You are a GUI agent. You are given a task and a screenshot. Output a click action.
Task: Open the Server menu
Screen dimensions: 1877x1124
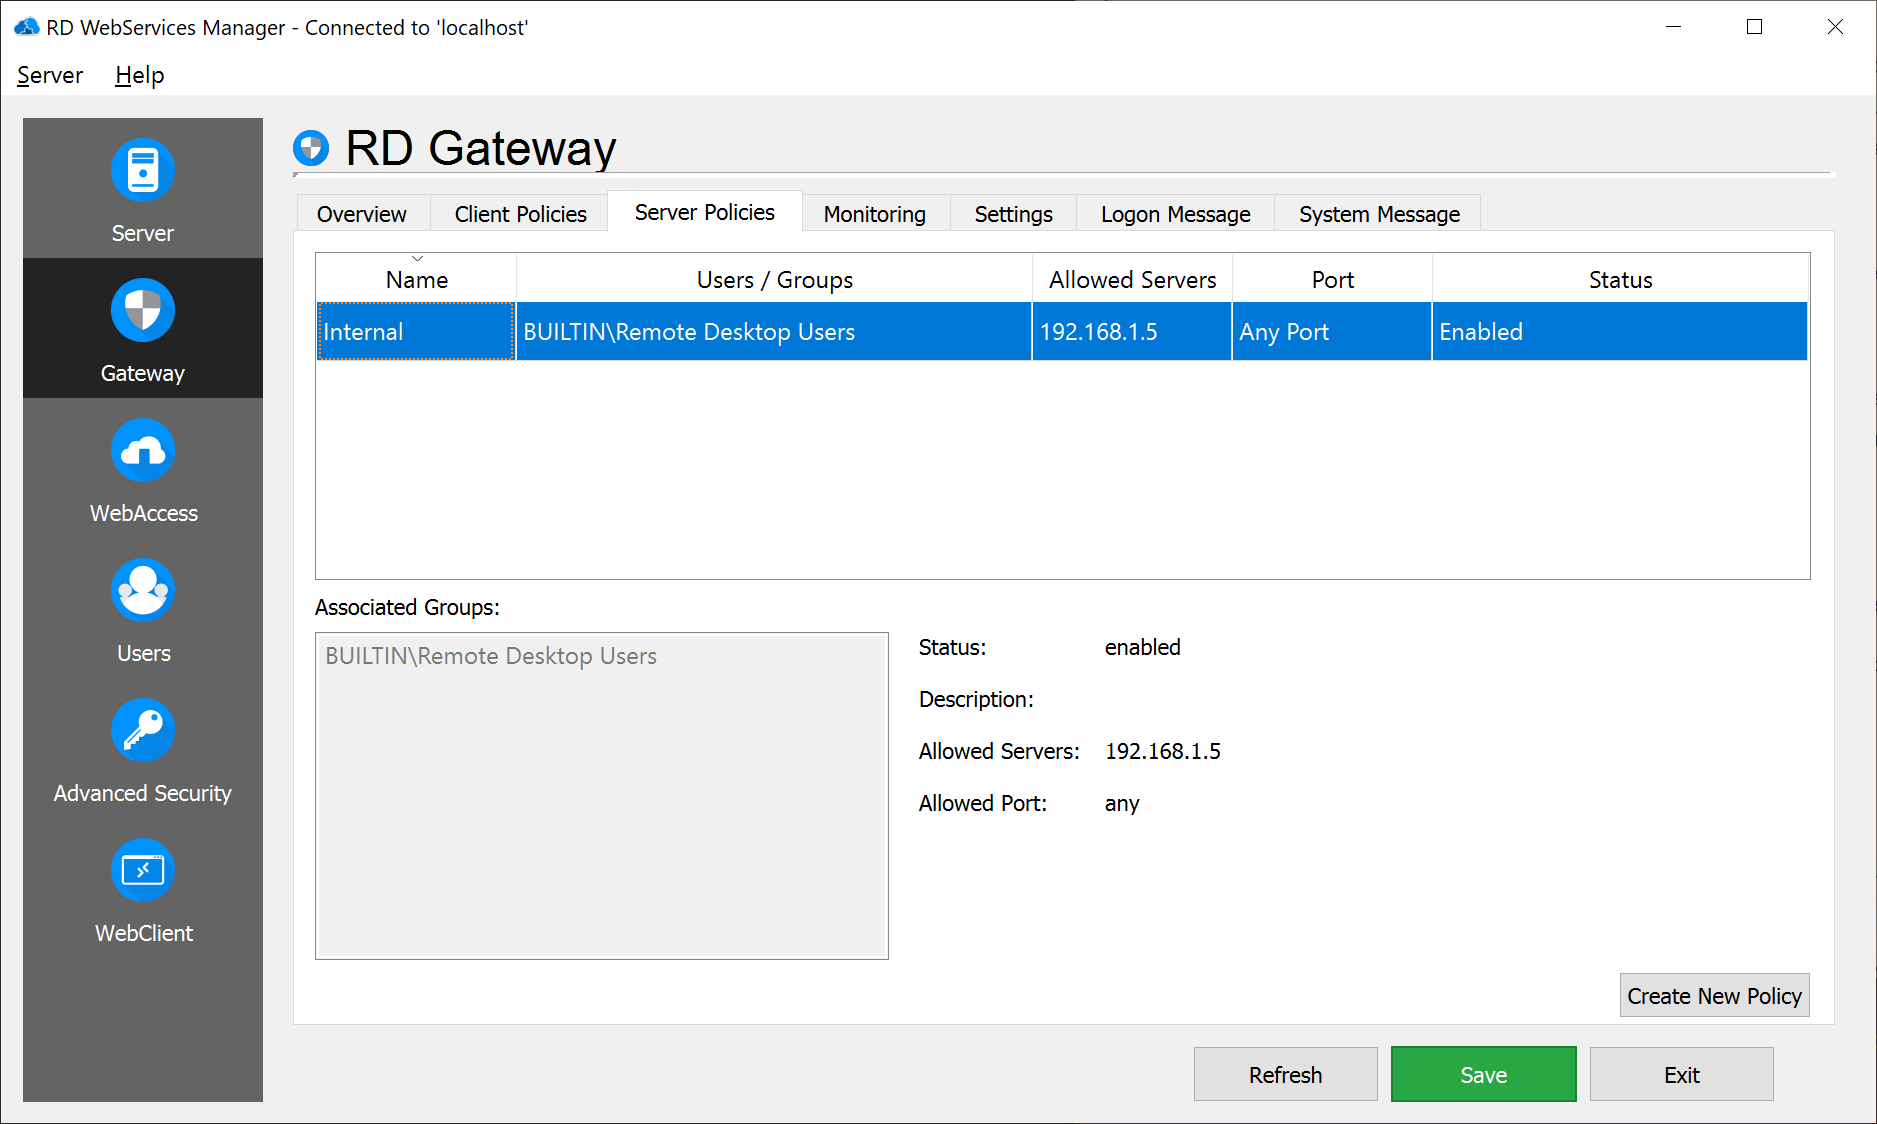50,75
